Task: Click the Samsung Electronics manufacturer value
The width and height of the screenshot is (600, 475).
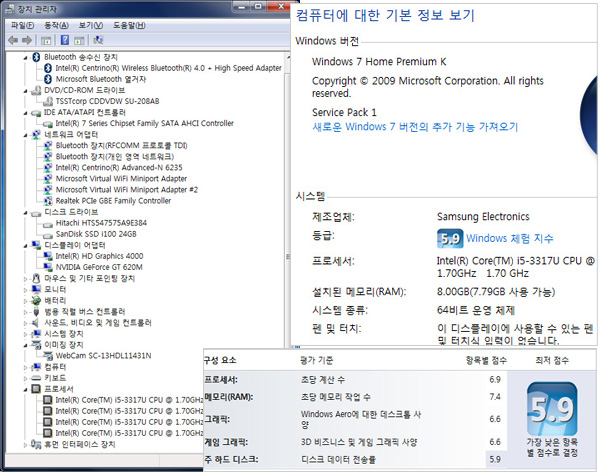Action: coord(483,217)
